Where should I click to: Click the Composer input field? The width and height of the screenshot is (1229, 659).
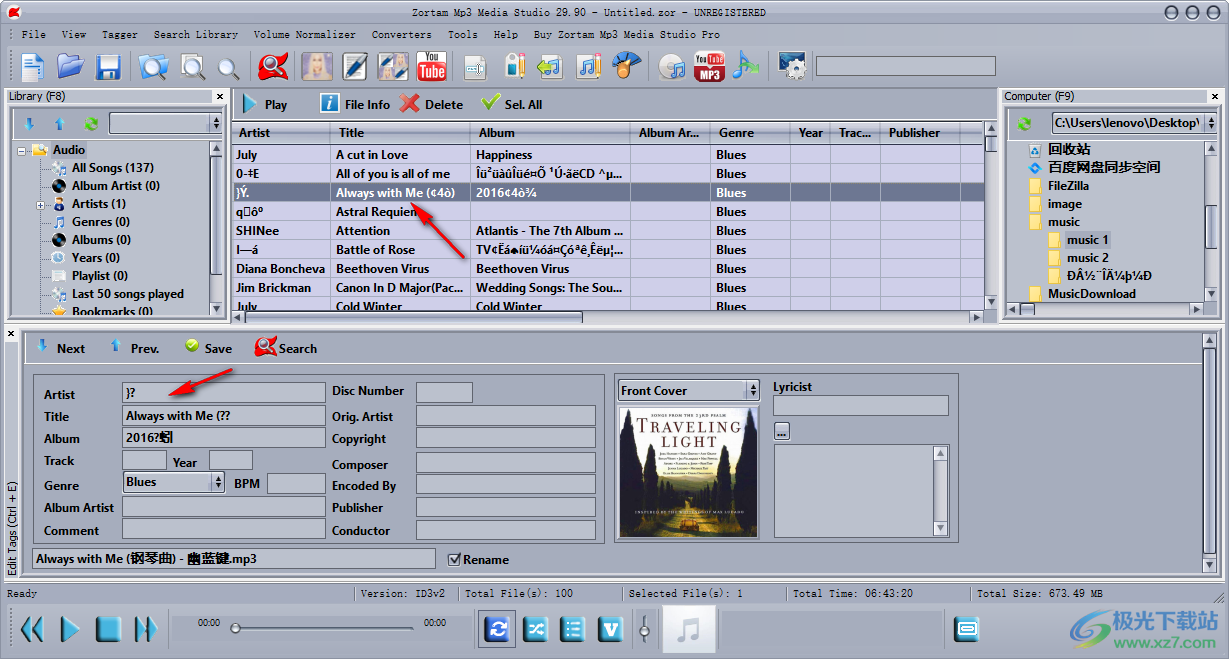(506, 464)
